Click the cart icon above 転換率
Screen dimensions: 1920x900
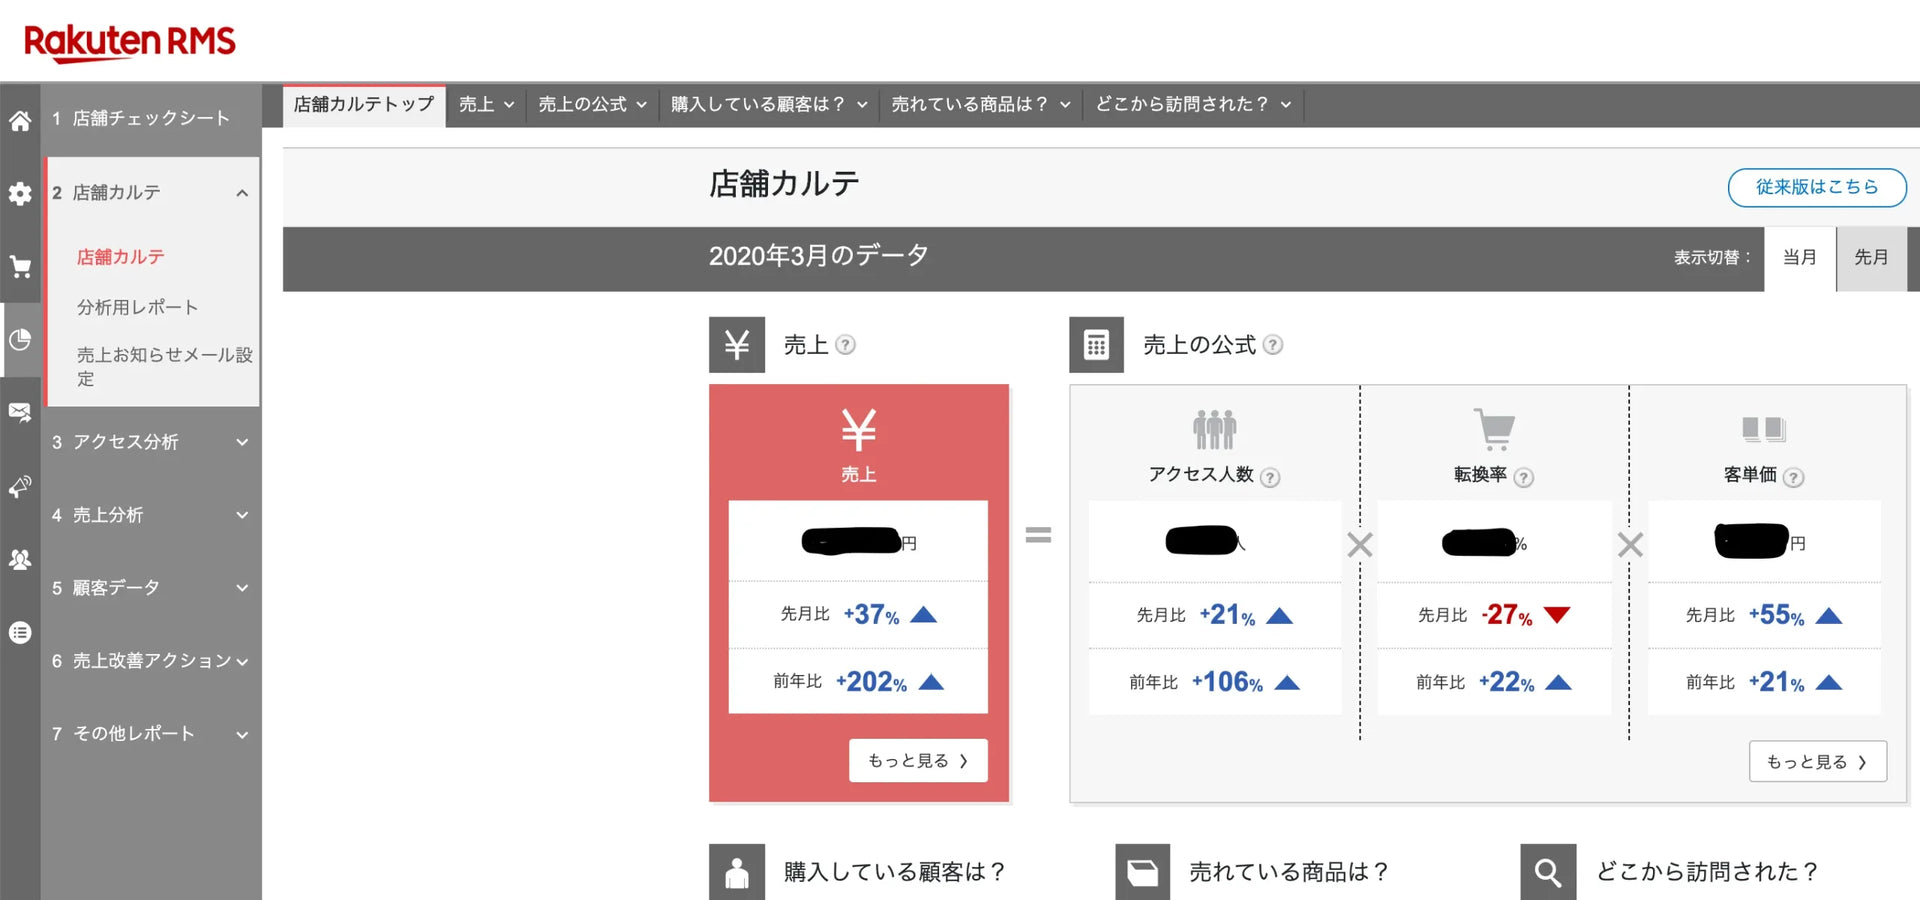pyautogui.click(x=1495, y=429)
